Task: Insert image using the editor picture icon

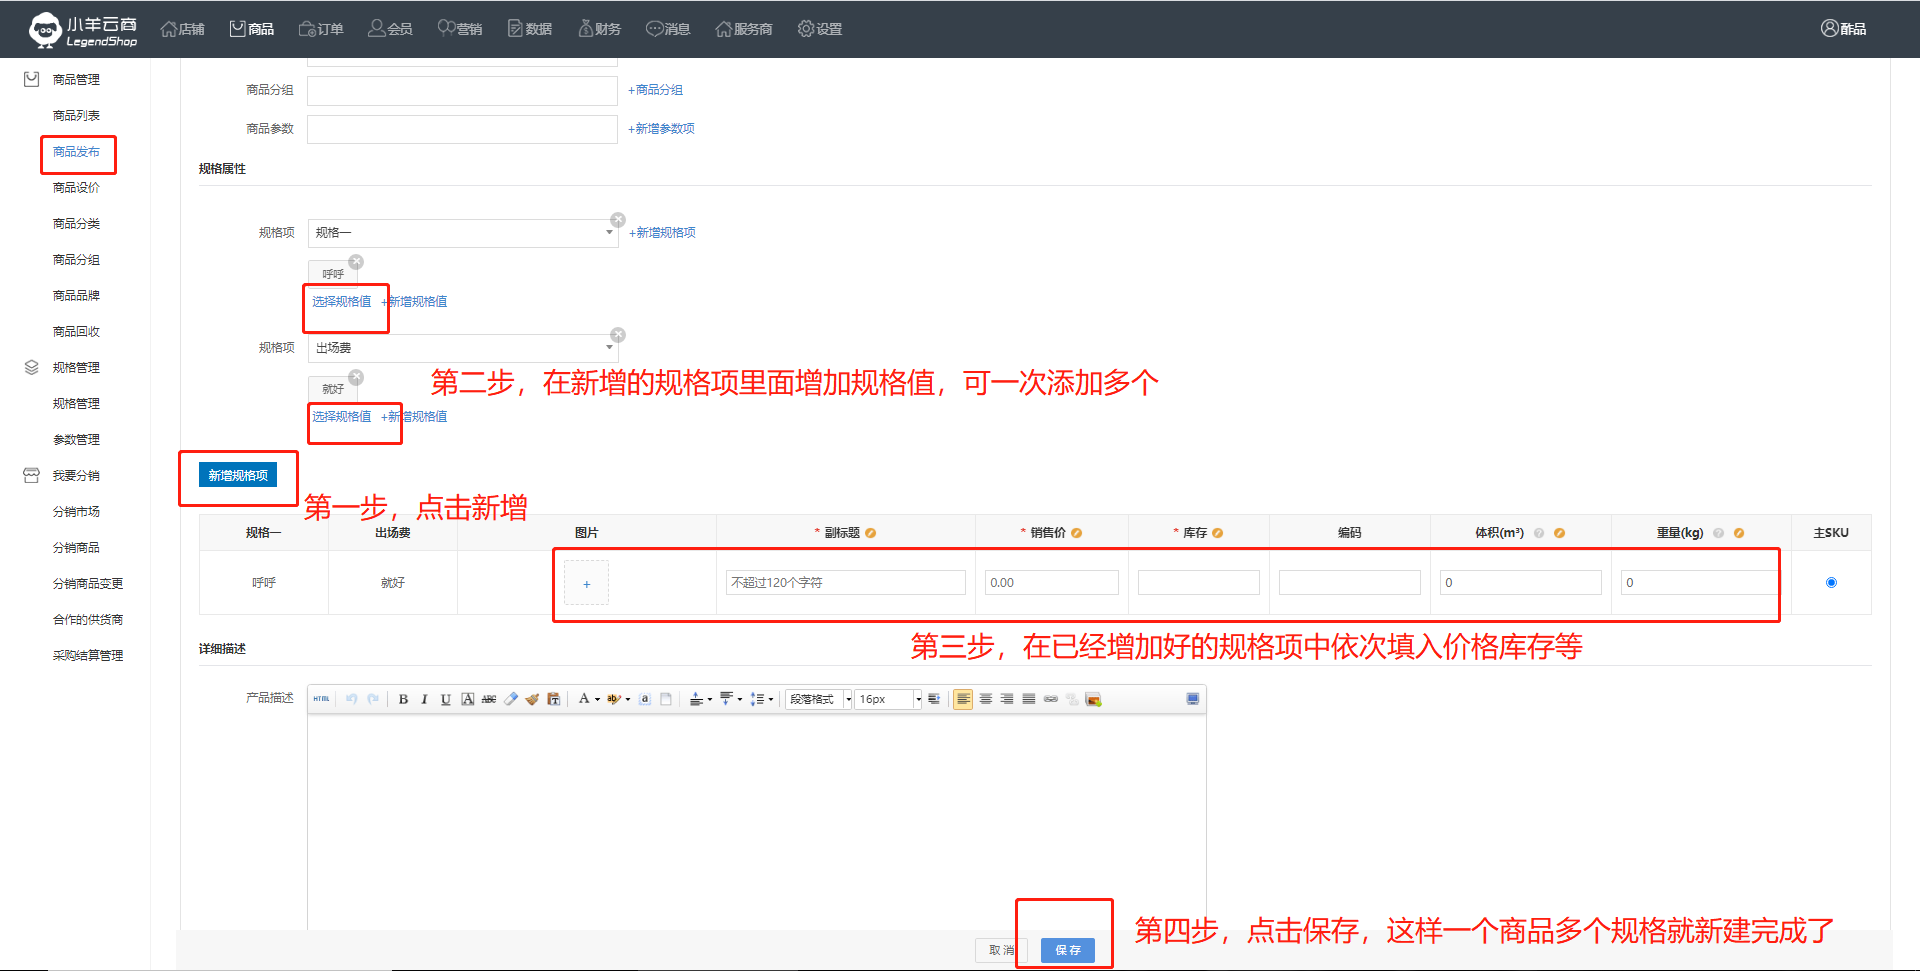Action: tap(1093, 699)
